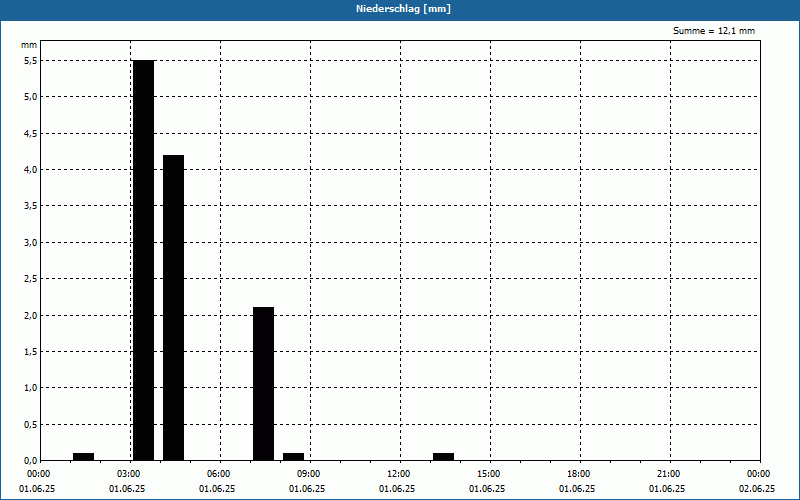Select the 03:00 time label
This screenshot has height=500, width=800.
tap(129, 474)
